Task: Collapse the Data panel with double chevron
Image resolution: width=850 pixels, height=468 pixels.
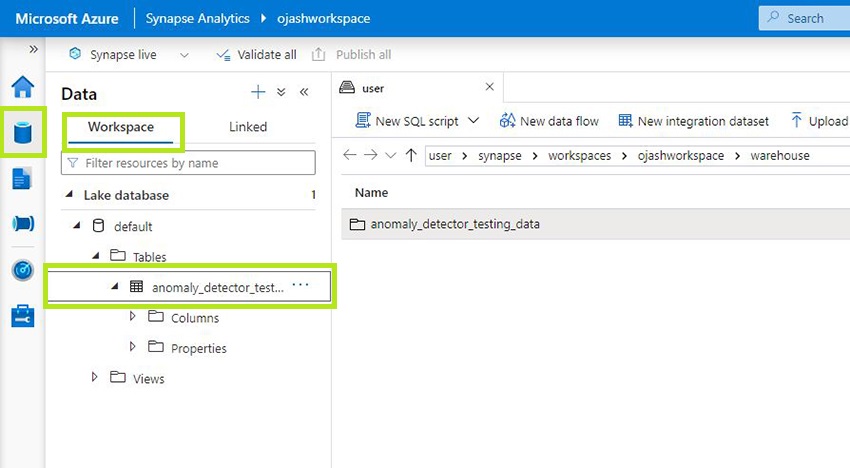Action: tap(304, 93)
